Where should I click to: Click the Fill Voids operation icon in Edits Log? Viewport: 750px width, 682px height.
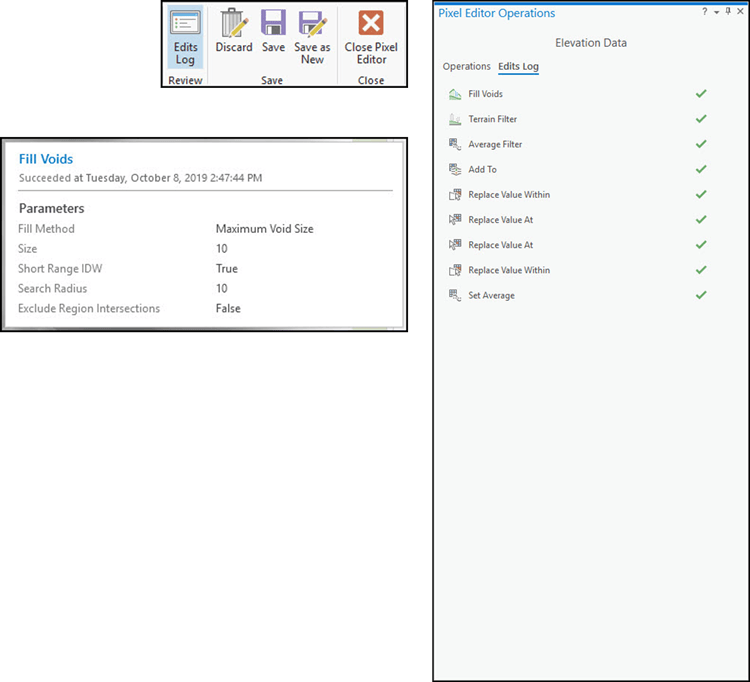(x=455, y=94)
